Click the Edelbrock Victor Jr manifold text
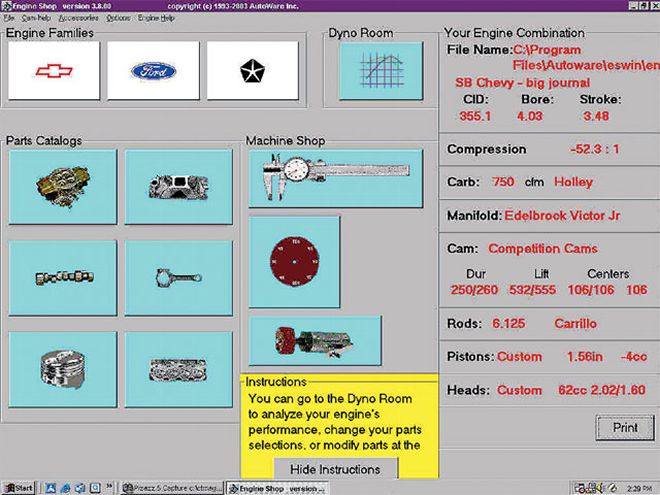Viewport: 660px width, 495px height. 562,216
